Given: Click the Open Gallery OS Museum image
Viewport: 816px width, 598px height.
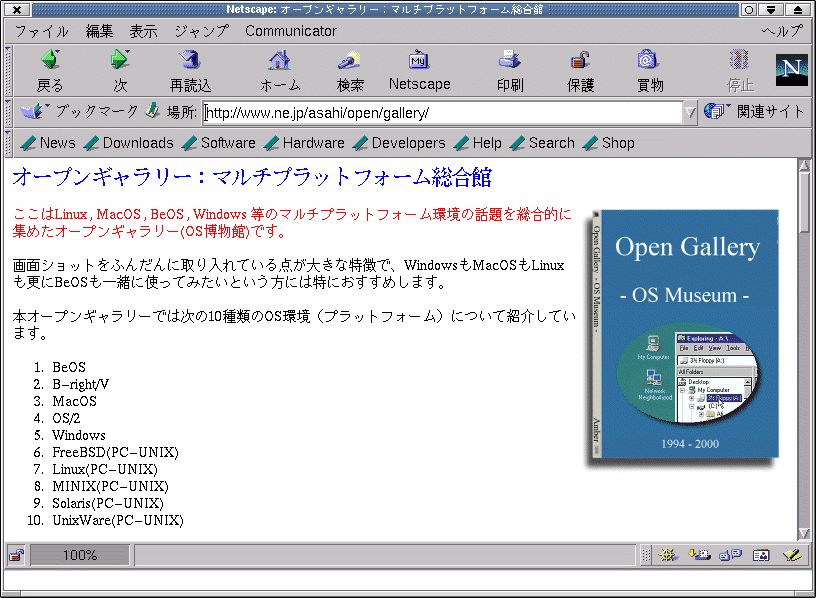Looking at the screenshot, I should point(683,336).
